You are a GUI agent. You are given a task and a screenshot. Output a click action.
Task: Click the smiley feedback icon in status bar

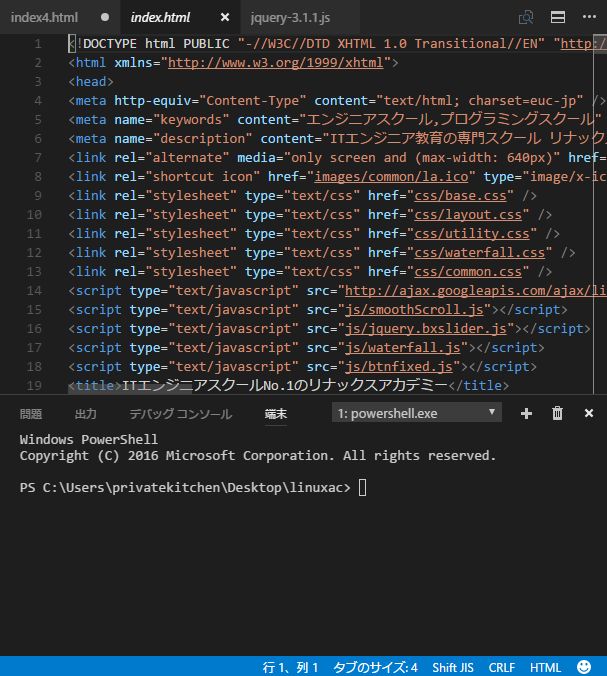pos(584,667)
